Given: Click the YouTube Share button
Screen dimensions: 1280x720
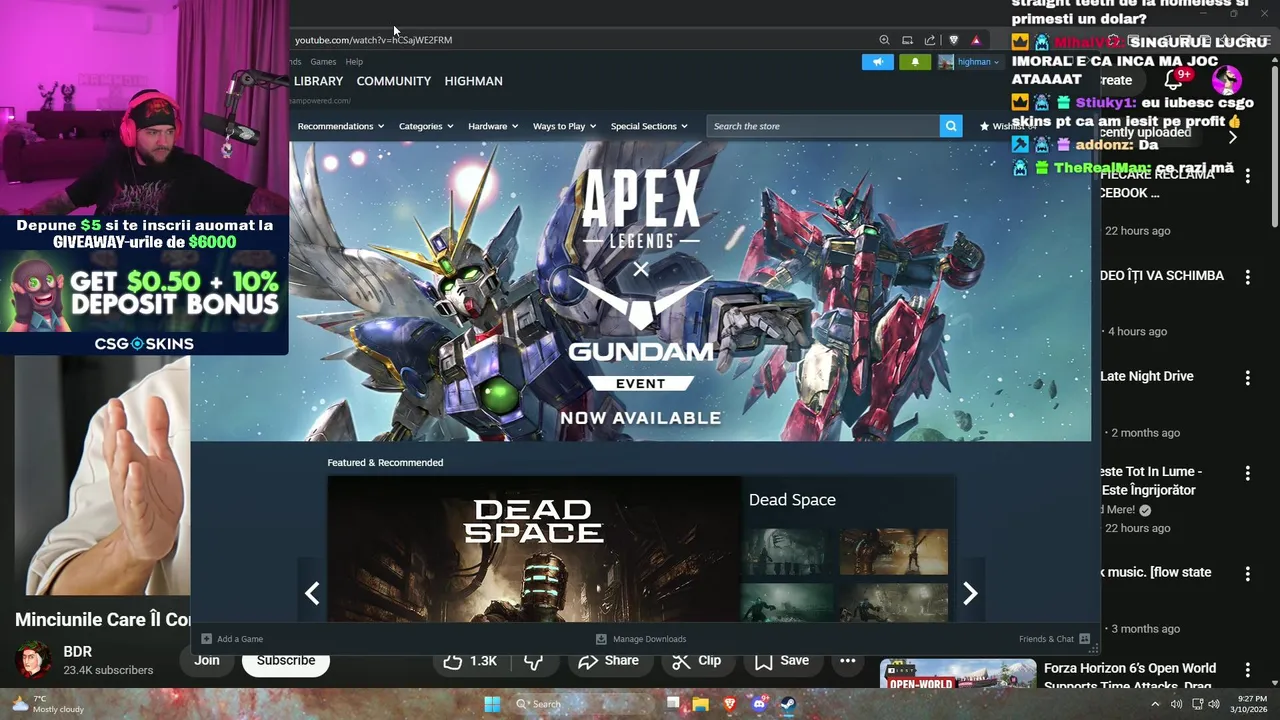Looking at the screenshot, I should (x=608, y=661).
